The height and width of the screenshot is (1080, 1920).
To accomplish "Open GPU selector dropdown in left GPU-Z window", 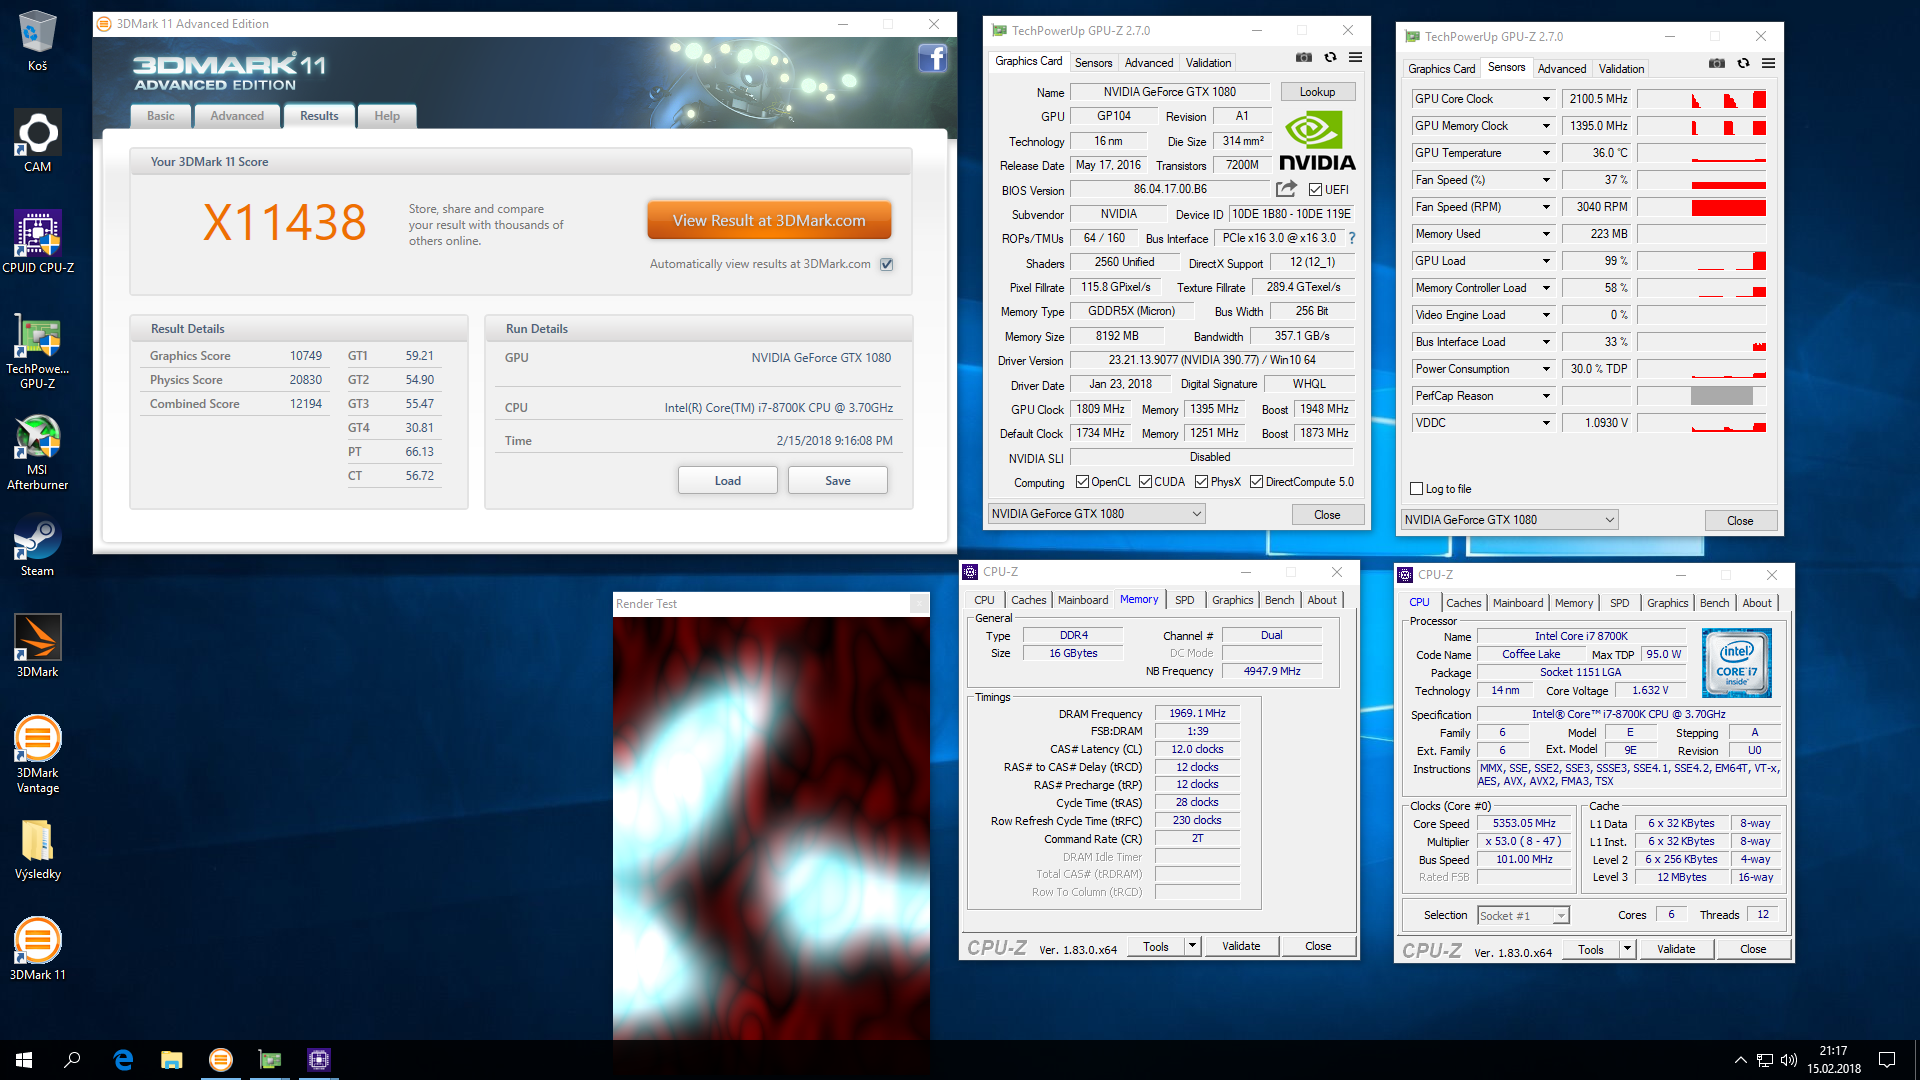I will coord(1096,514).
